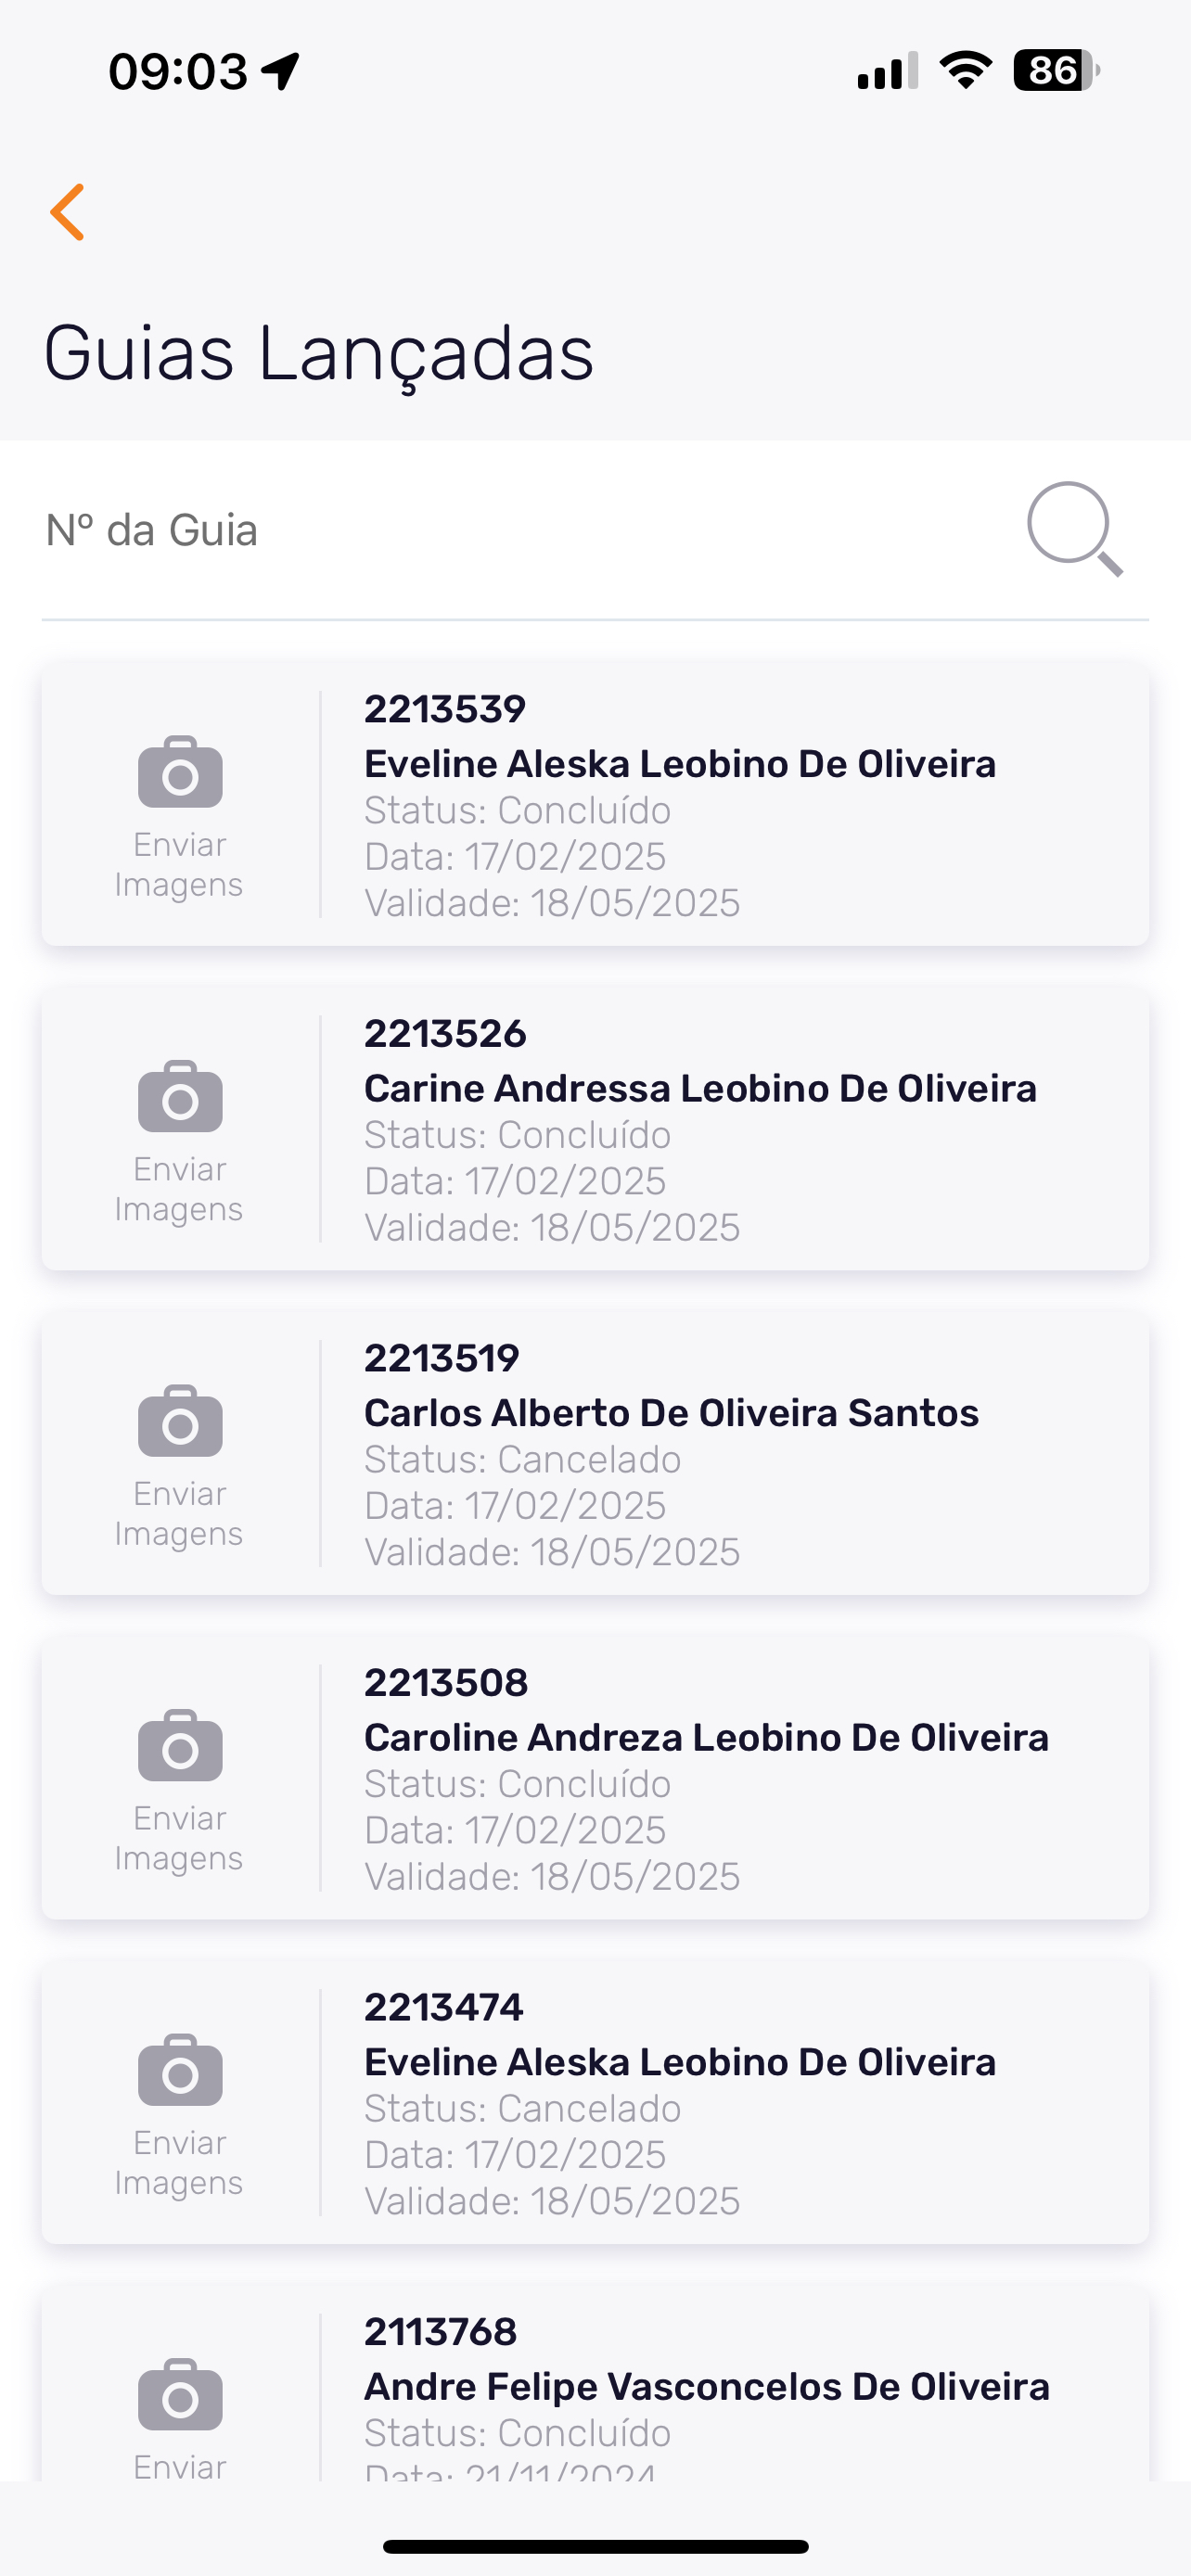Tap the battery indicator in status bar
This screenshot has height=2576, width=1191.
click(x=1056, y=71)
